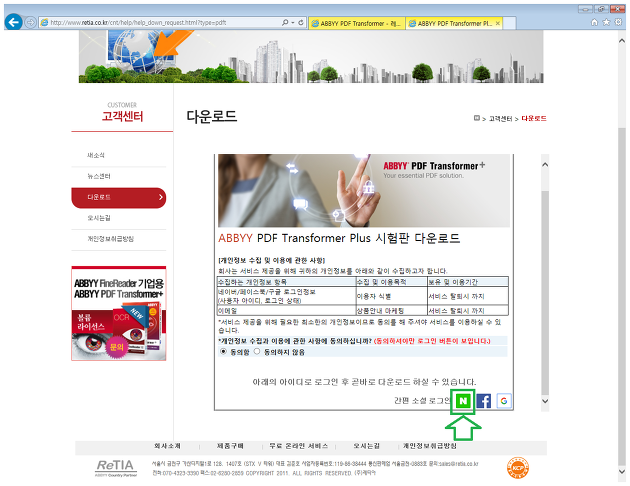Open the browser Home icon
The width and height of the screenshot is (630, 486).
(x=594, y=22)
